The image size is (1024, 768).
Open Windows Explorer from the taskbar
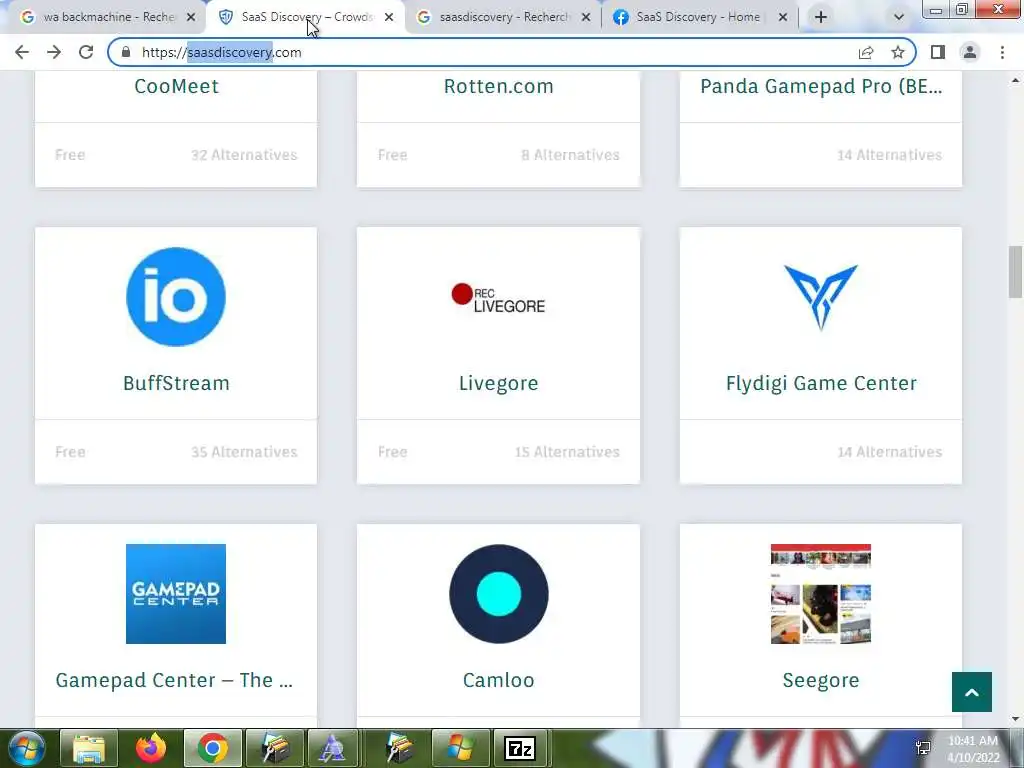(89, 748)
